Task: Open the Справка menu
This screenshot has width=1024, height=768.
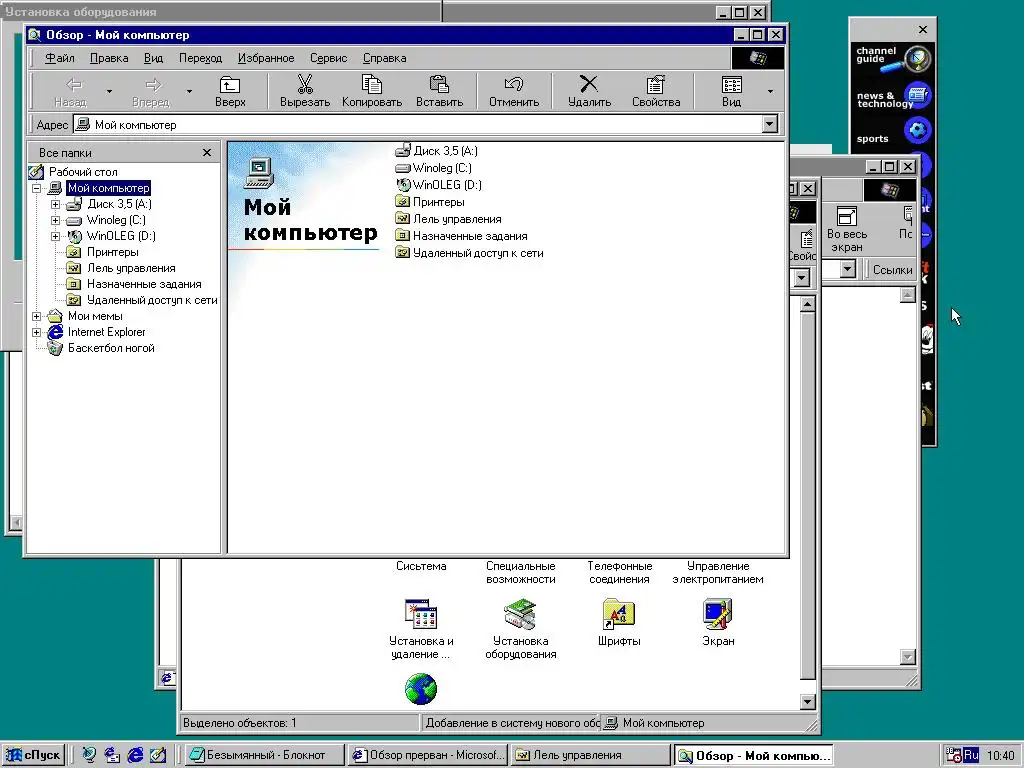Action: click(x=385, y=58)
